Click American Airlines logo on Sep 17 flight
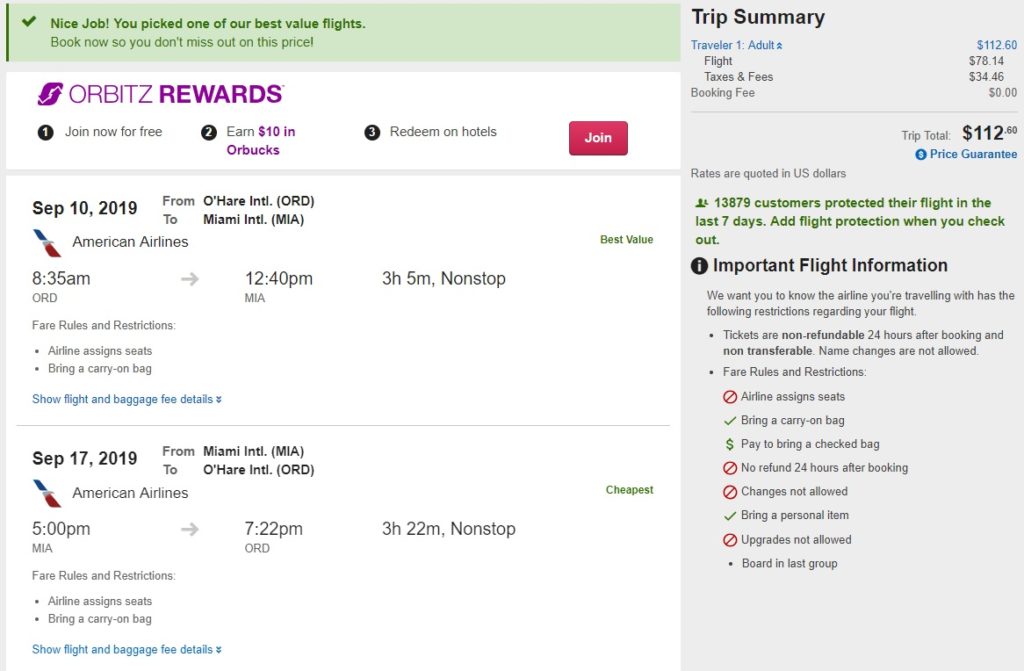Image resolution: width=1024 pixels, height=671 pixels. pyautogui.click(x=47, y=493)
